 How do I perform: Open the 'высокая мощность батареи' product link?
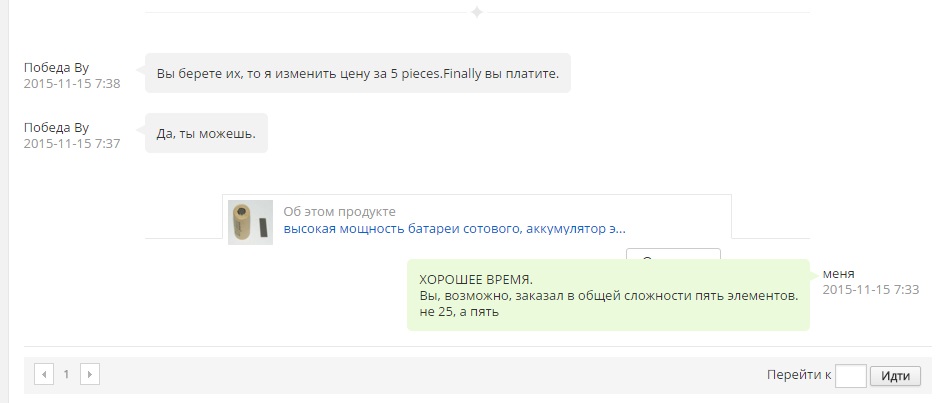point(454,229)
